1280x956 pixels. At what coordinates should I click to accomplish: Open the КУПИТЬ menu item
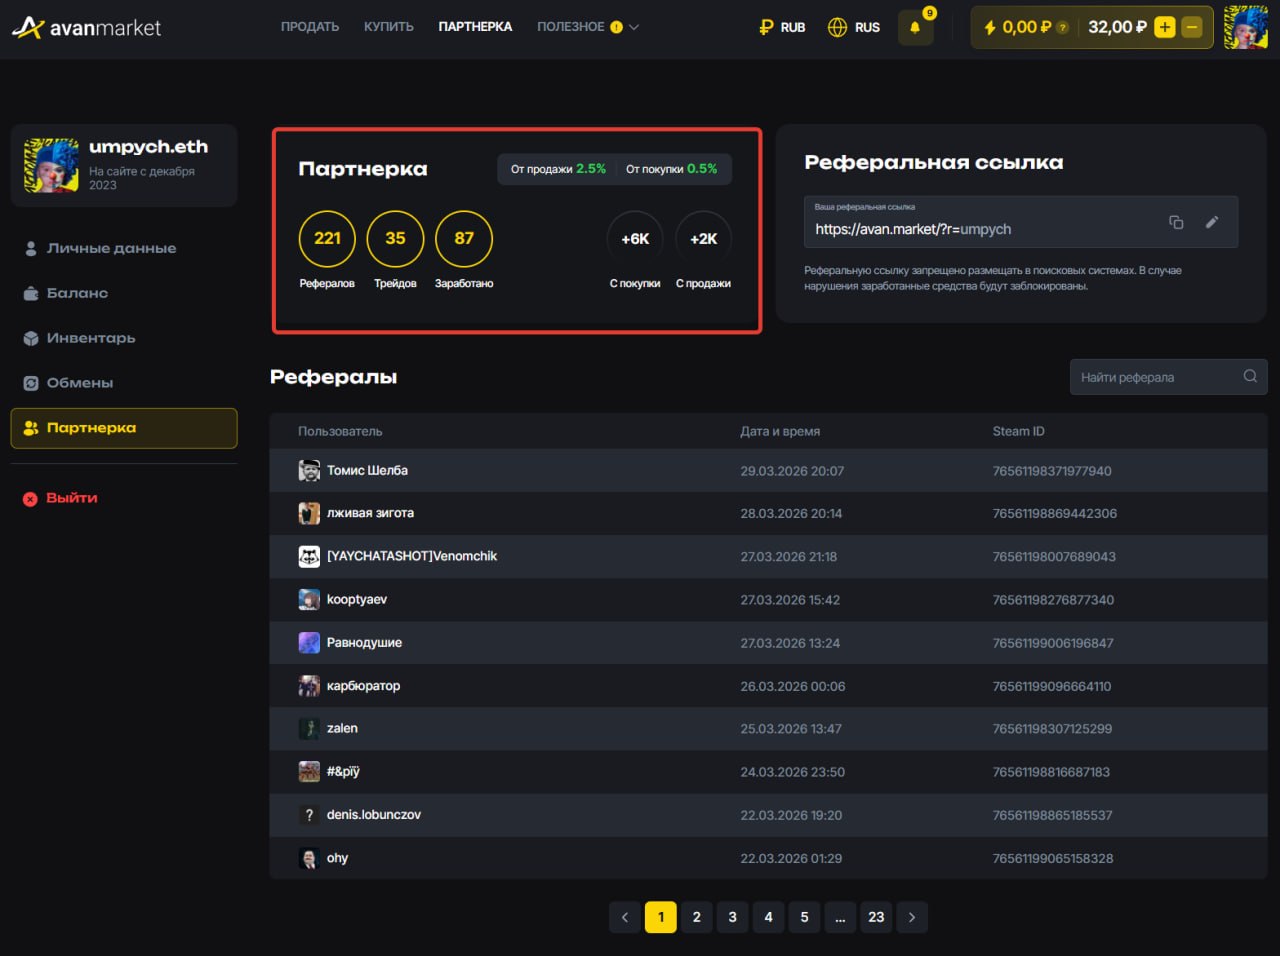point(389,27)
